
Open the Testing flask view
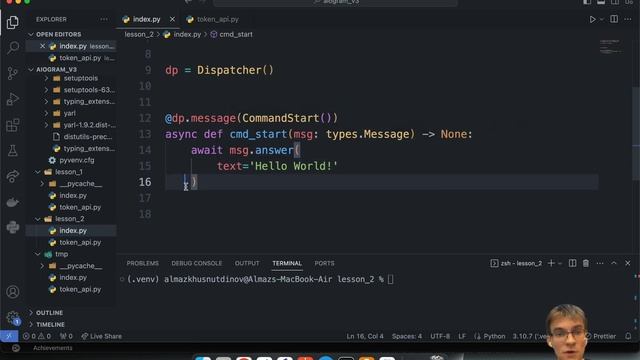click(13, 151)
